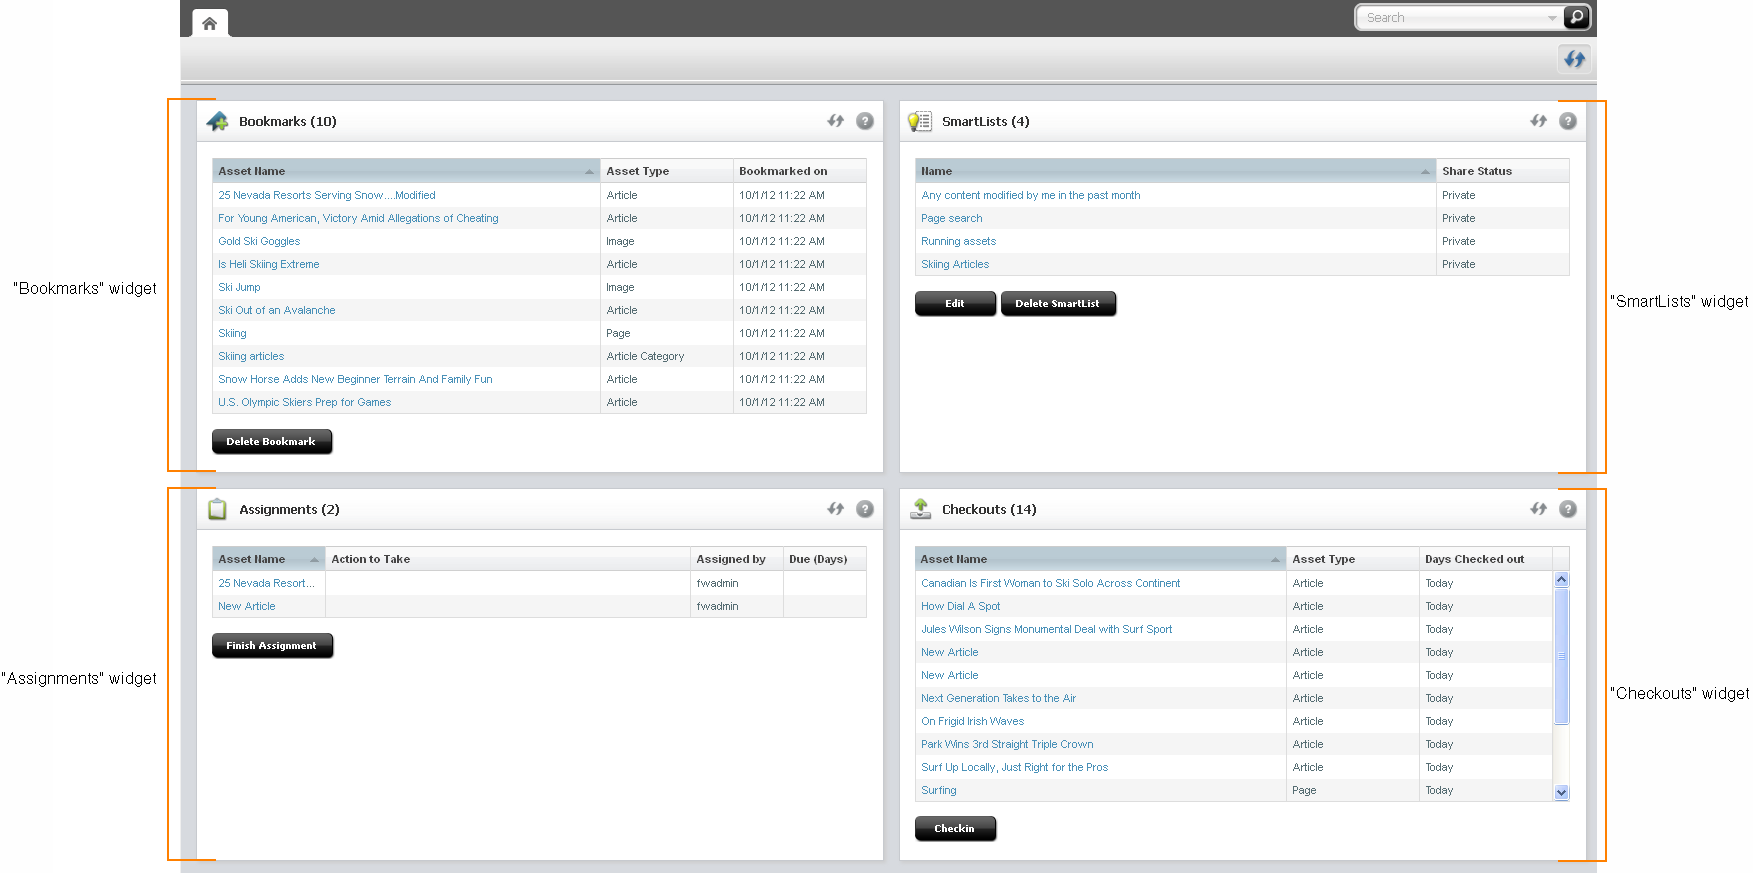Open 'For Young American, Victory Amid Allegations' bookmark
This screenshot has height=873, width=1753.
tap(358, 218)
